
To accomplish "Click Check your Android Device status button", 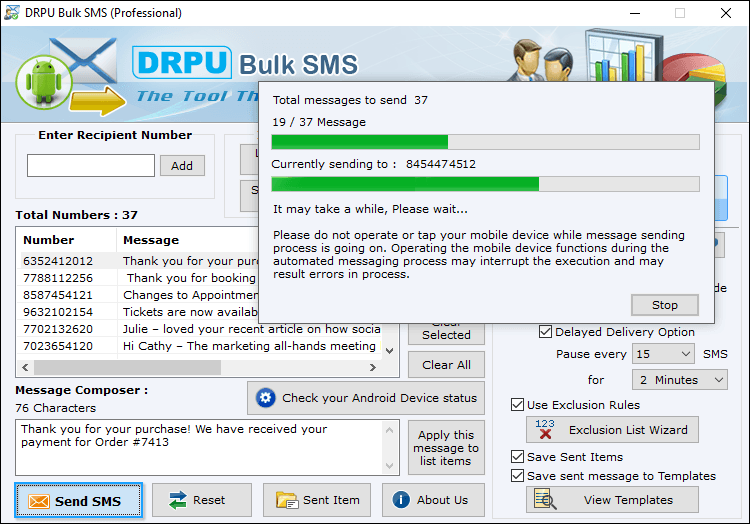I will coord(366,398).
